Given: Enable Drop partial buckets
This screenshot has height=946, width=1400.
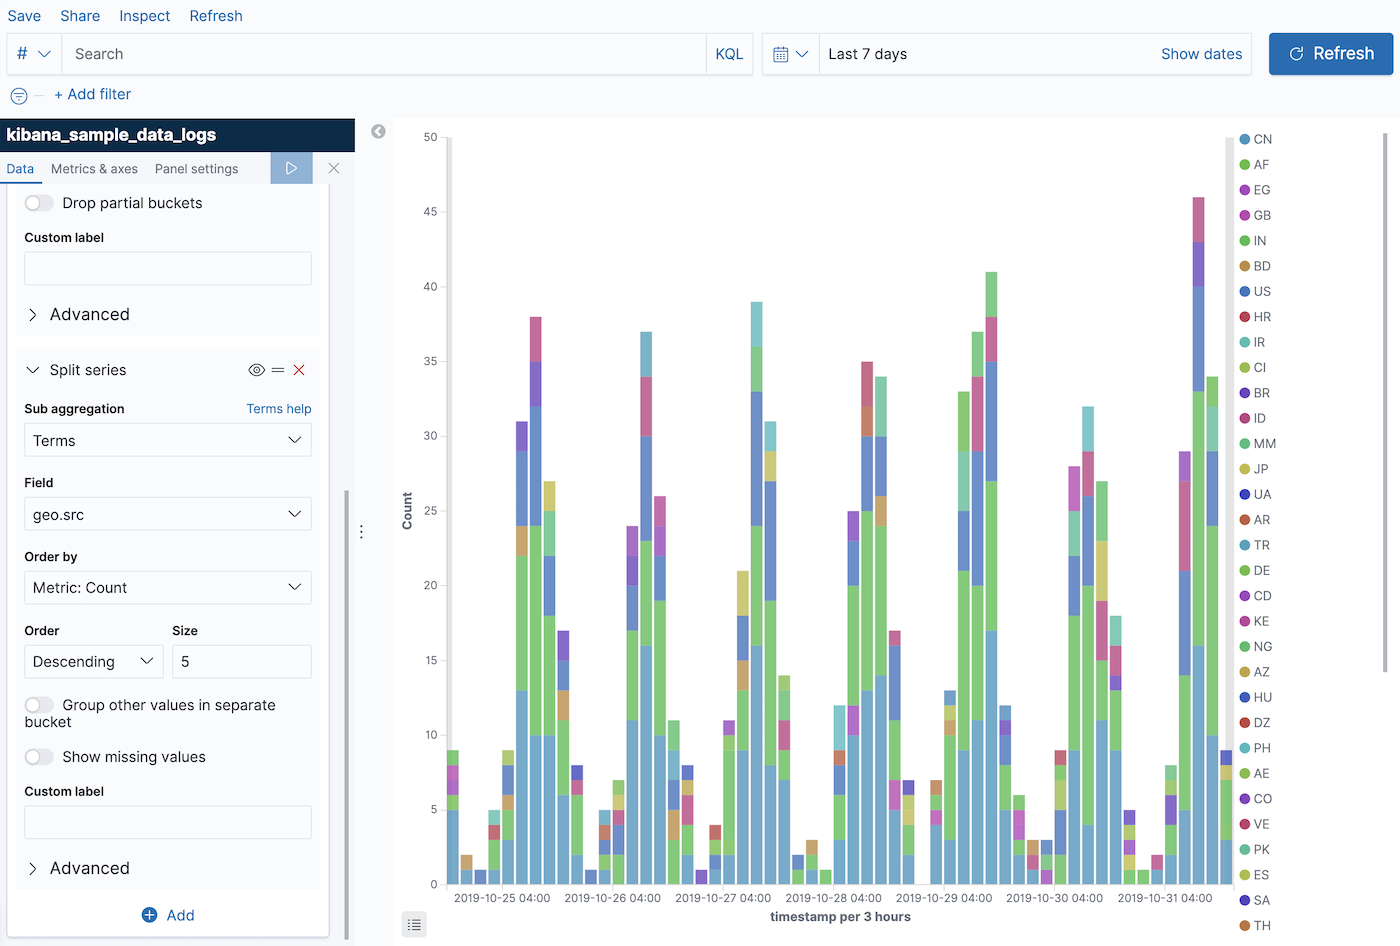Looking at the screenshot, I should coord(38,202).
